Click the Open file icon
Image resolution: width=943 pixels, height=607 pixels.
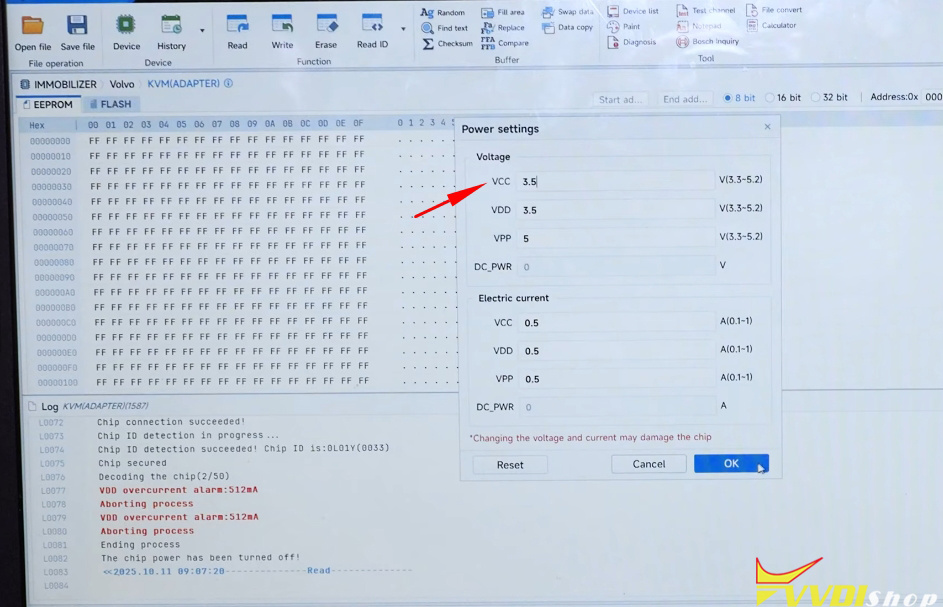[x=32, y=26]
